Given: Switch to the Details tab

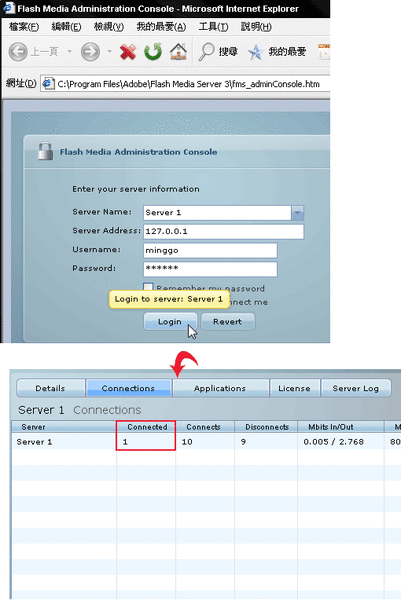Looking at the screenshot, I should click(x=51, y=388).
